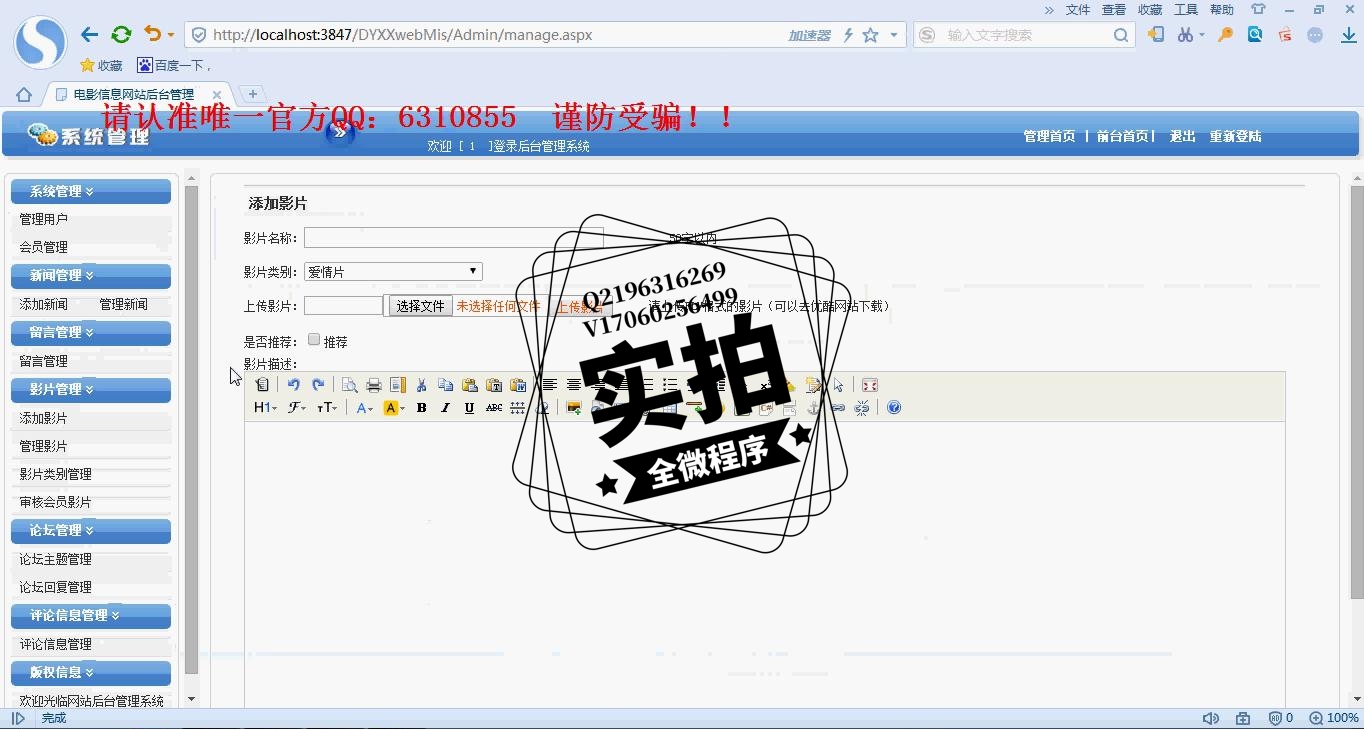
Task: Click the unlink icon in editor toolbar
Action: pyautogui.click(x=862, y=407)
